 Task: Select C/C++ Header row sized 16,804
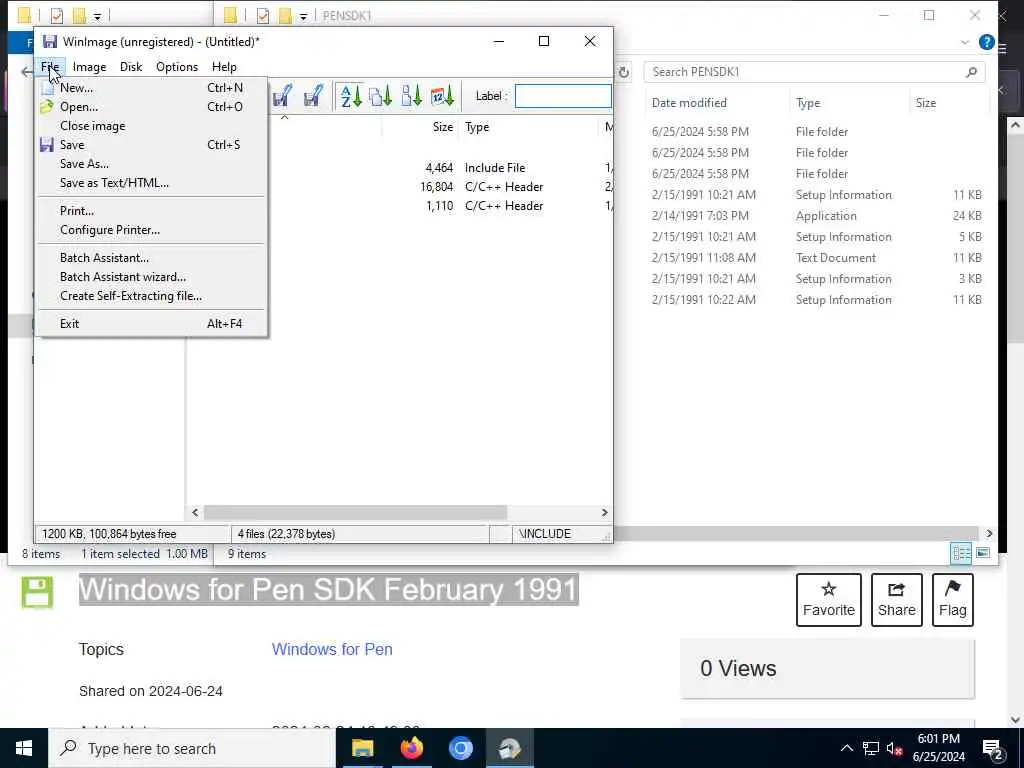(400, 187)
